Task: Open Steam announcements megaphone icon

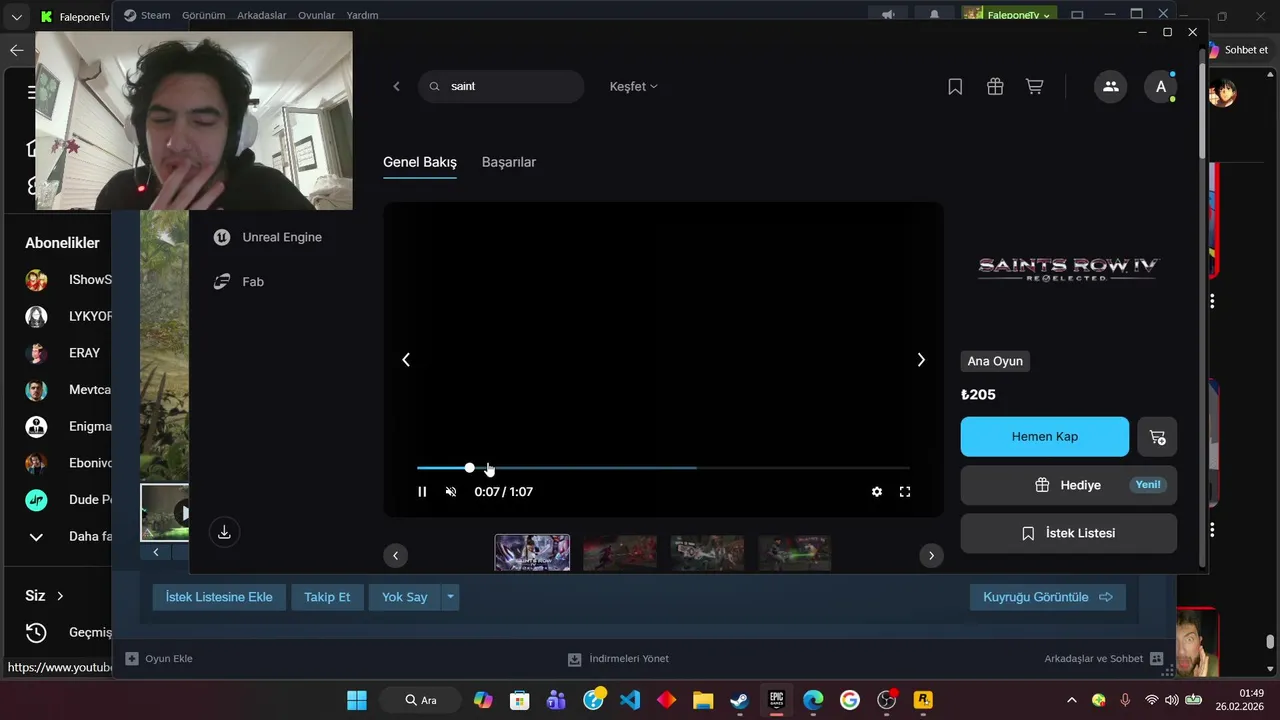Action: coord(888,15)
